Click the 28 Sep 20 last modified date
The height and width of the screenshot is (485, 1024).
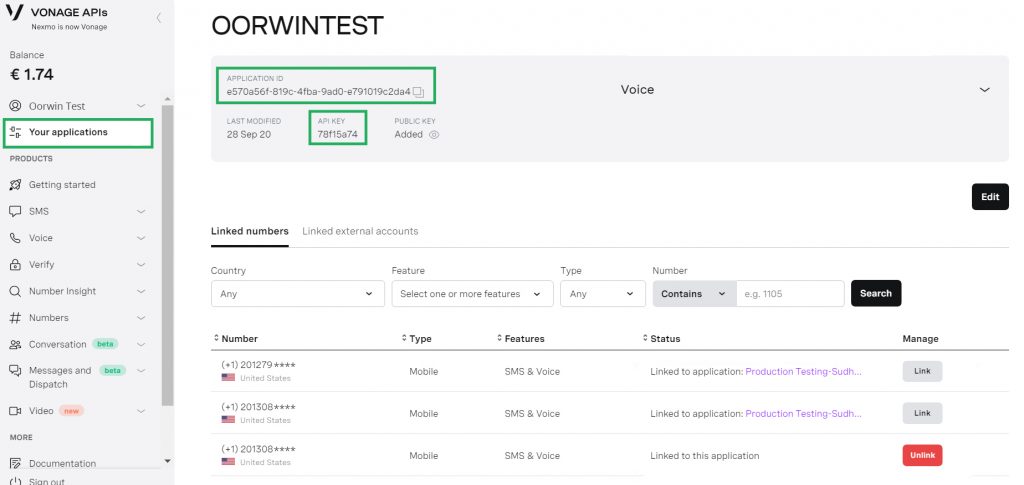[x=249, y=134]
